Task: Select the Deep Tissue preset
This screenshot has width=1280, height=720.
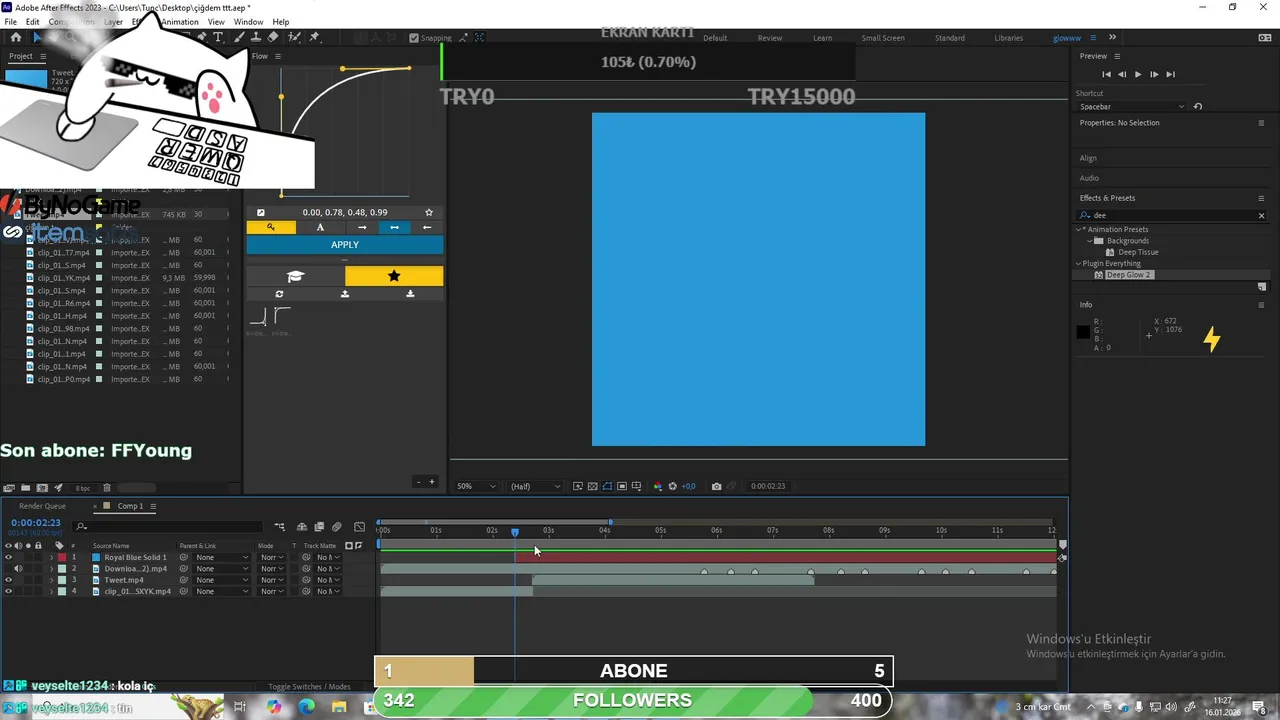Action: point(1138,252)
